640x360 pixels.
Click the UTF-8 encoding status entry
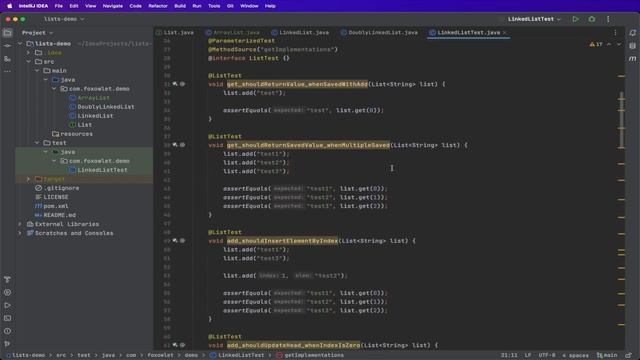[x=547, y=356]
